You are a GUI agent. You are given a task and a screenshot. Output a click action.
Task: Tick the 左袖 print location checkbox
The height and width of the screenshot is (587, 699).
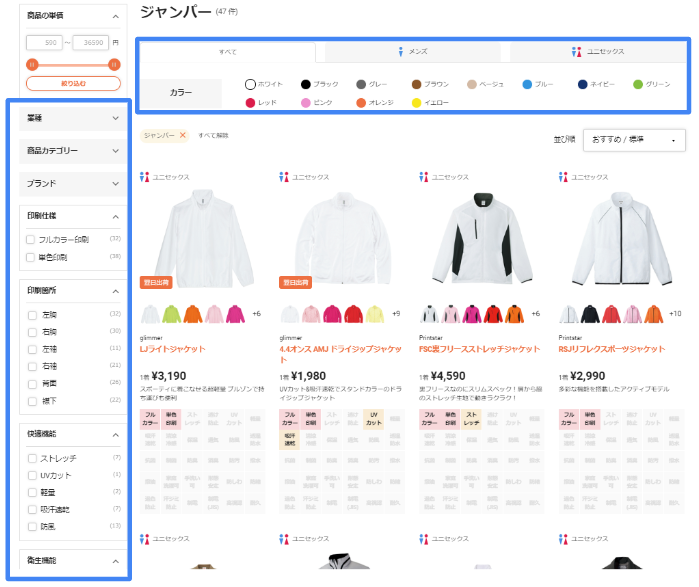click(32, 349)
